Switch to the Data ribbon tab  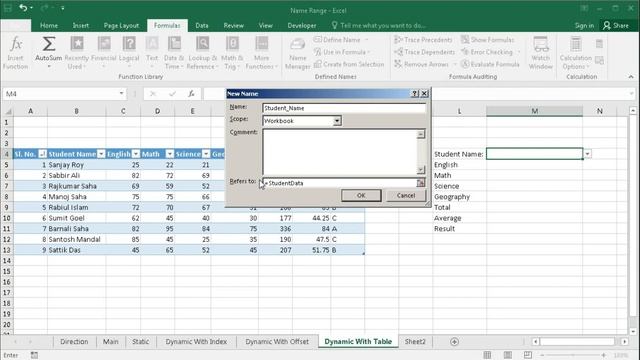202,25
